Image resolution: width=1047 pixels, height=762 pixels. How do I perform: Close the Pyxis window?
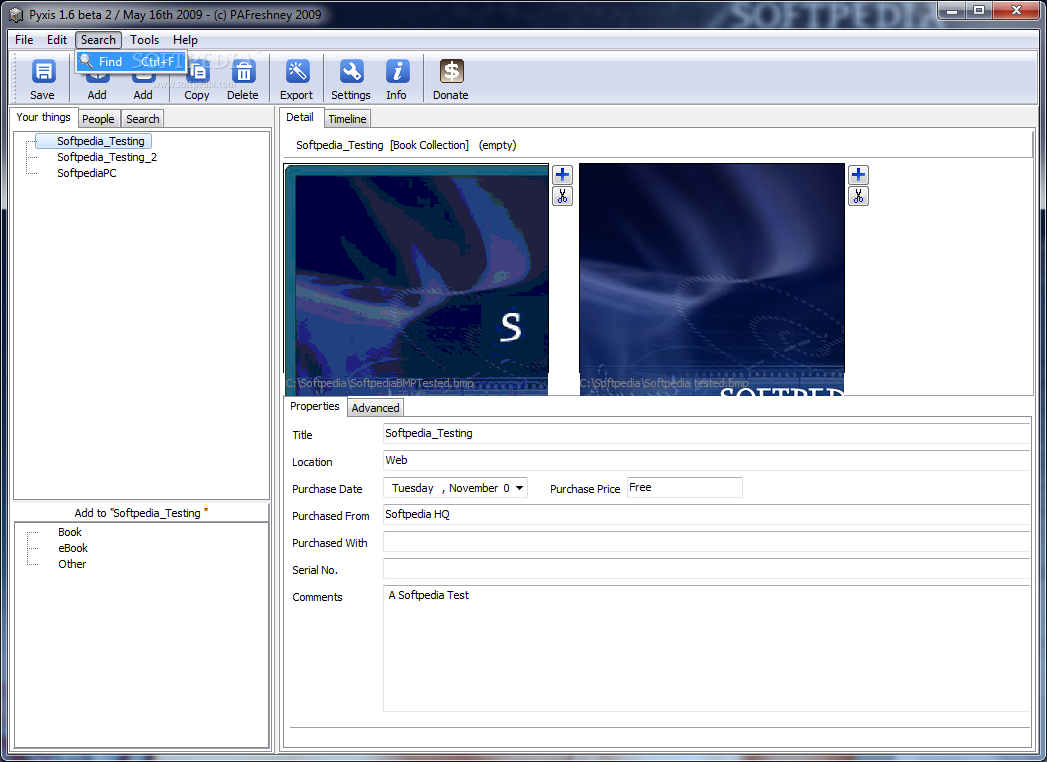point(1016,10)
